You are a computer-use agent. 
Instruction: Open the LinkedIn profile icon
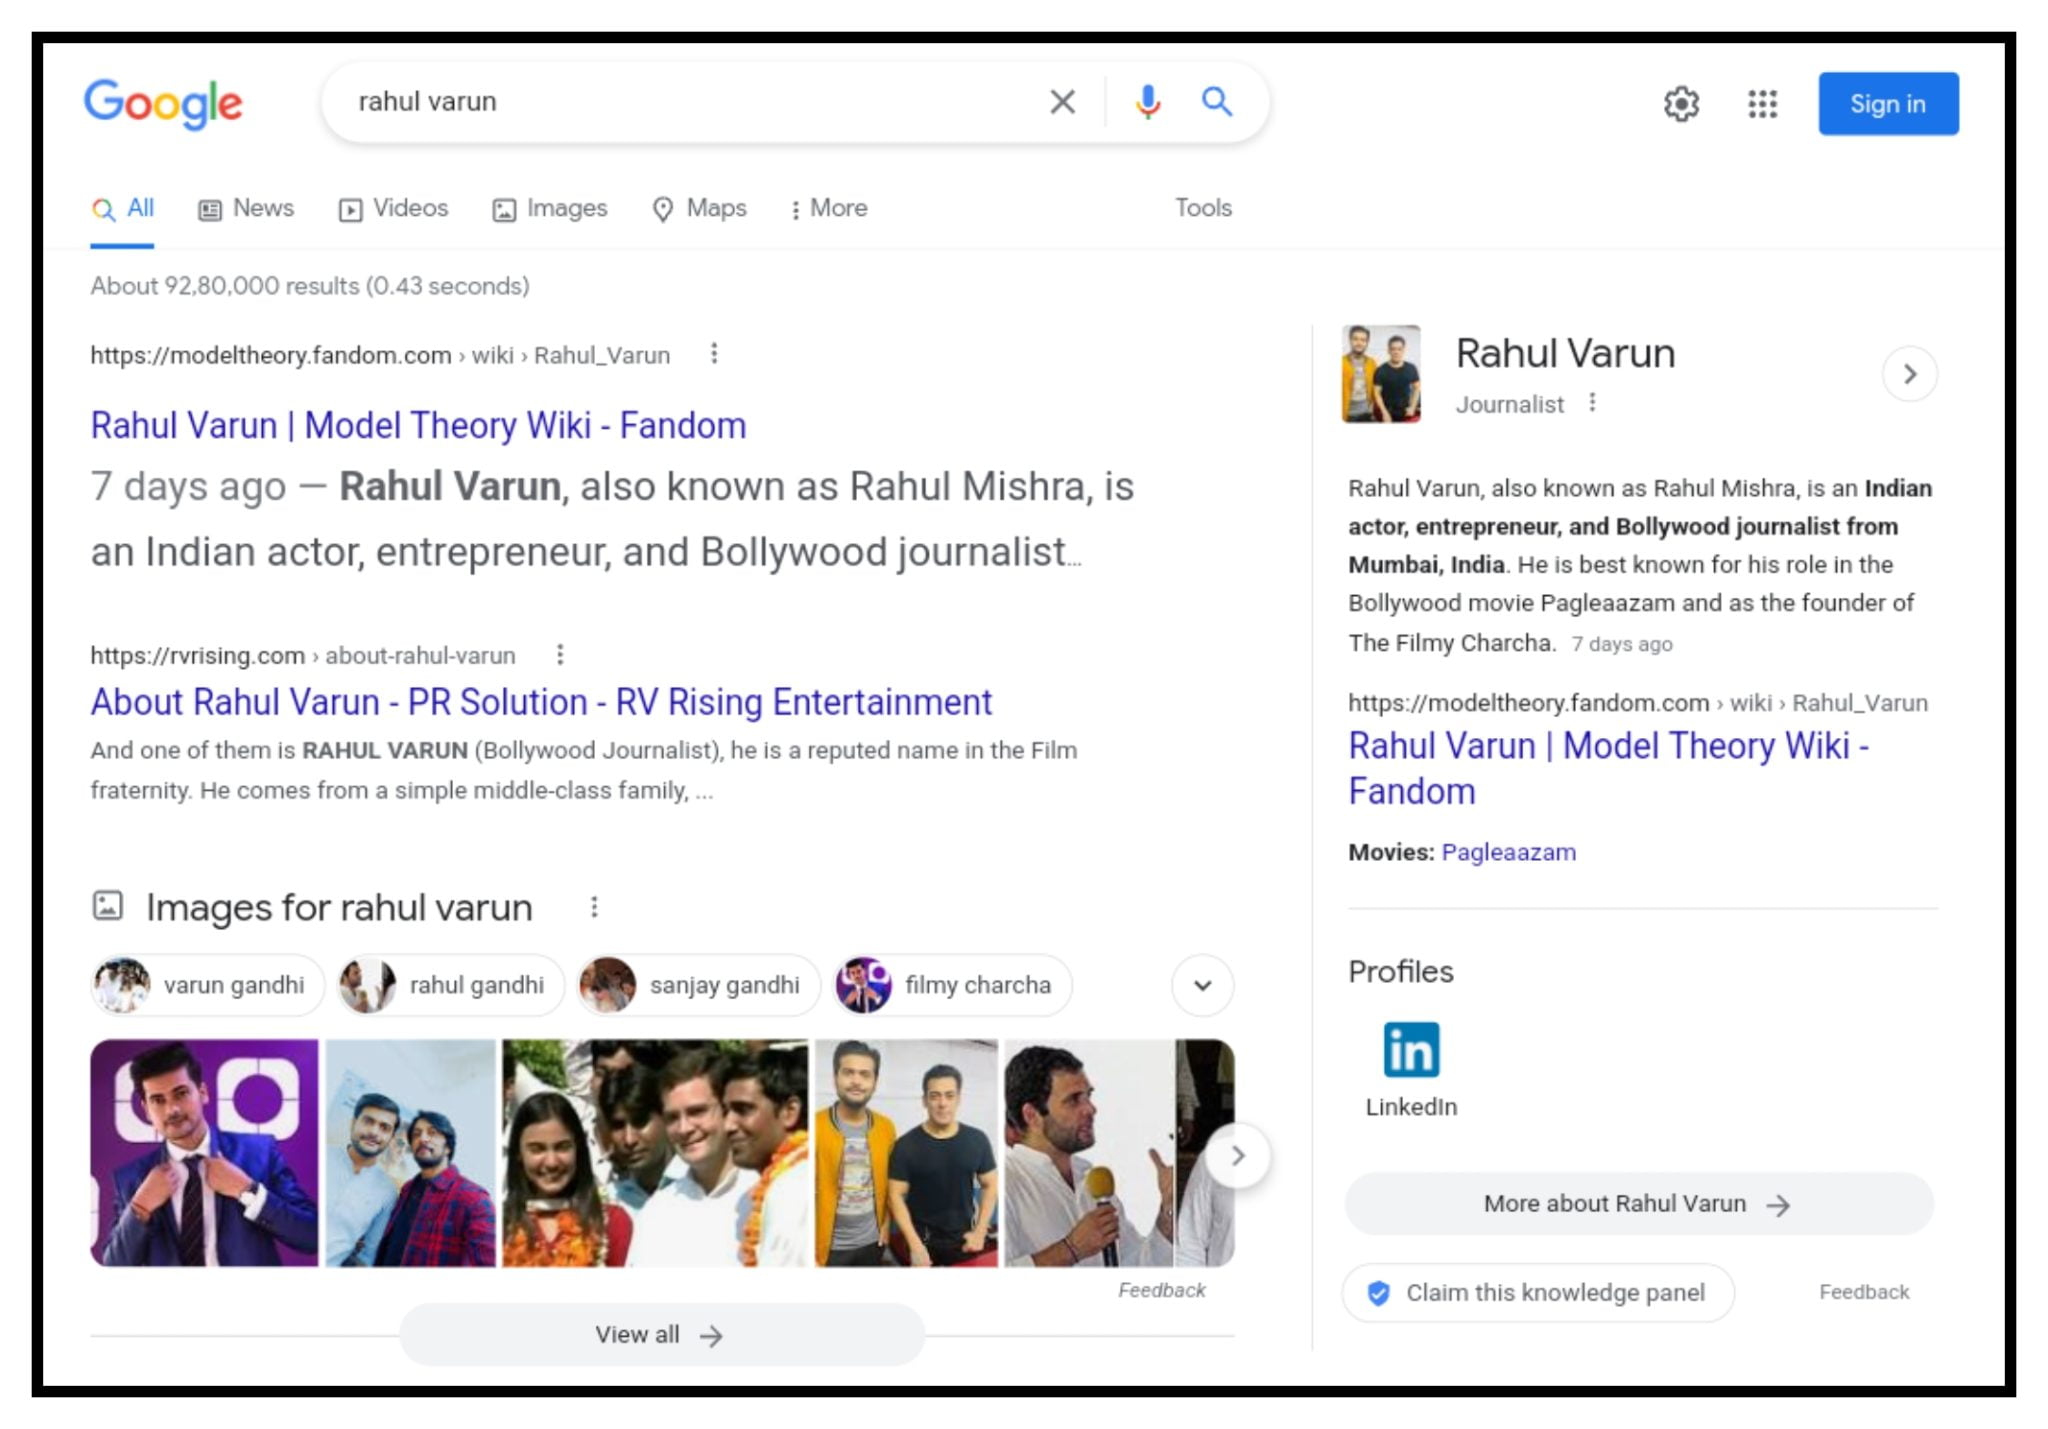click(x=1411, y=1050)
